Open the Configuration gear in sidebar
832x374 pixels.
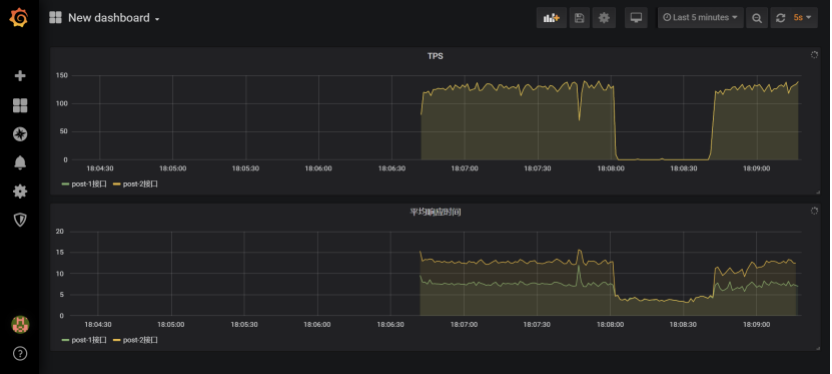(x=20, y=191)
